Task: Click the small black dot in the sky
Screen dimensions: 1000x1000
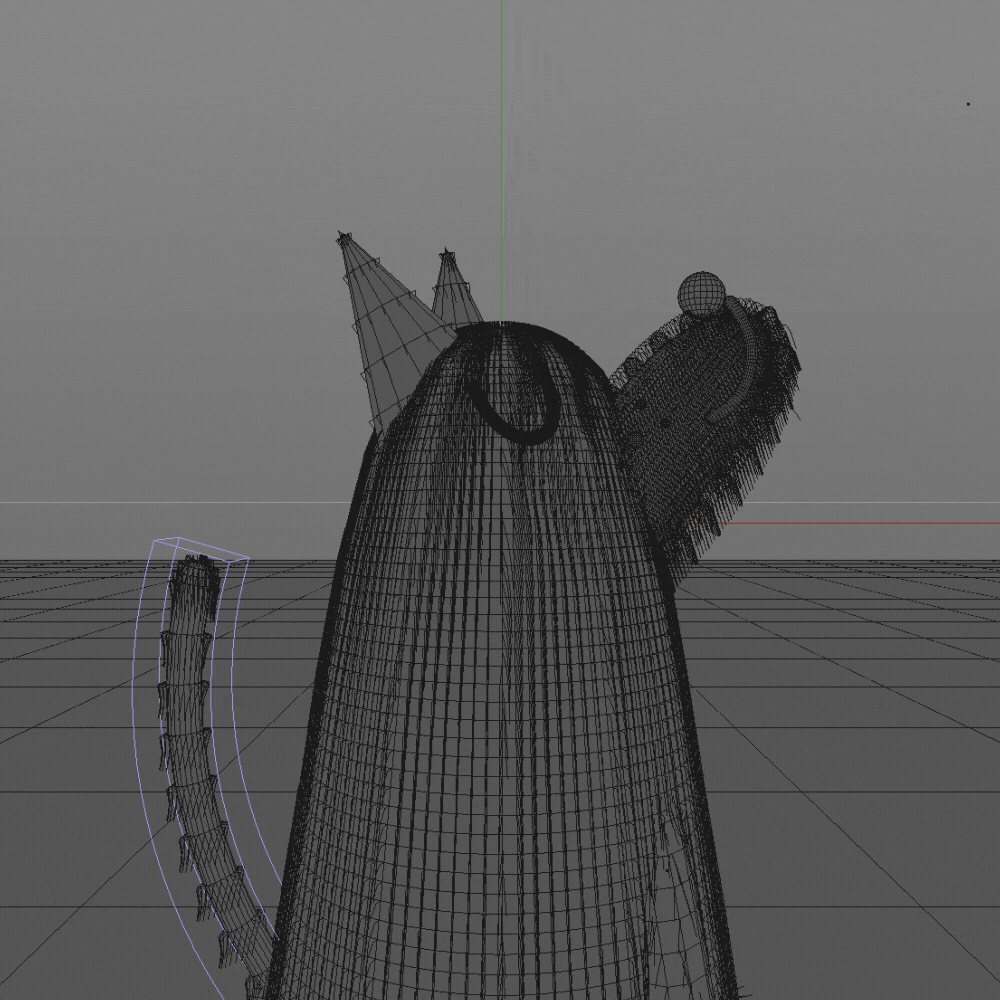Action: click(968, 103)
